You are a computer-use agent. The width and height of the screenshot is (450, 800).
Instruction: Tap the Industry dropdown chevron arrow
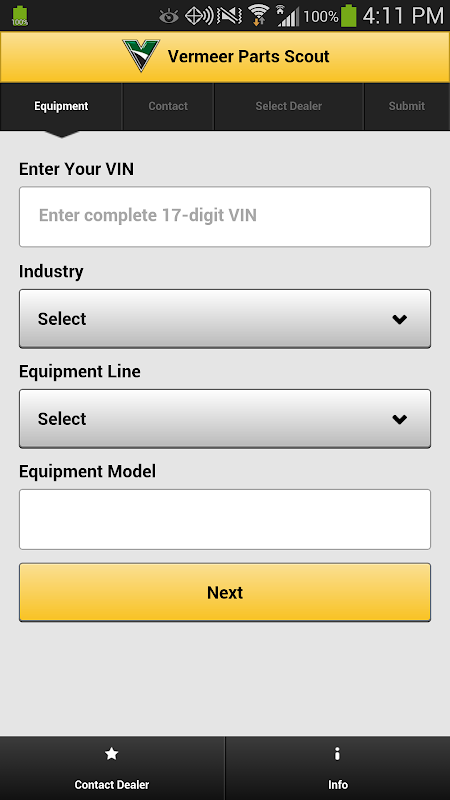click(399, 319)
